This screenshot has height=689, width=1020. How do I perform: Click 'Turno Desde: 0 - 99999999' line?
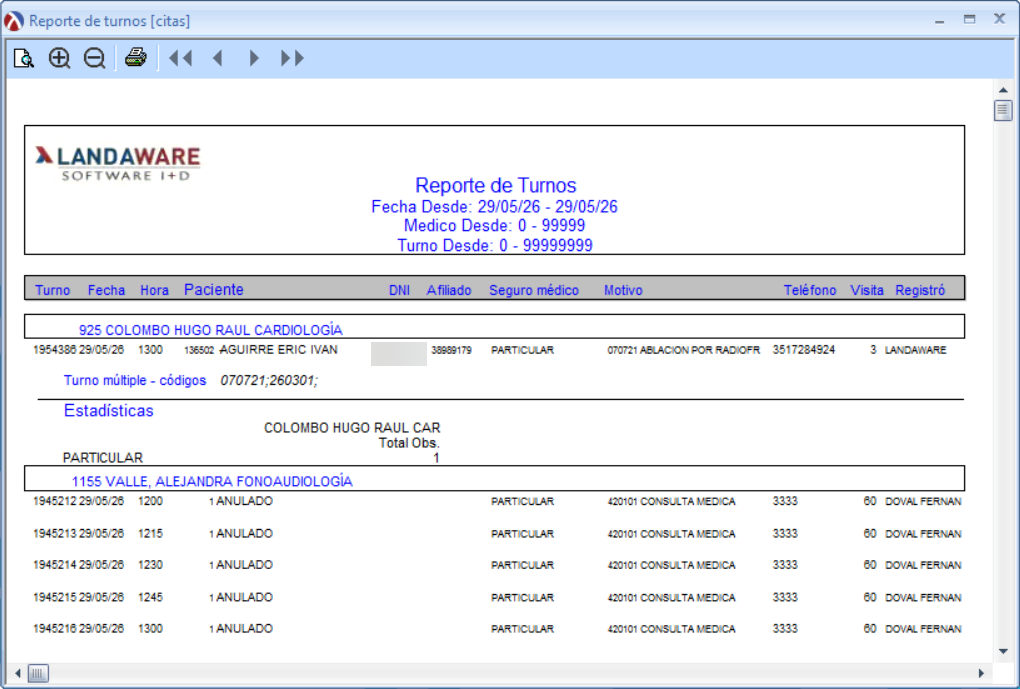(495, 245)
